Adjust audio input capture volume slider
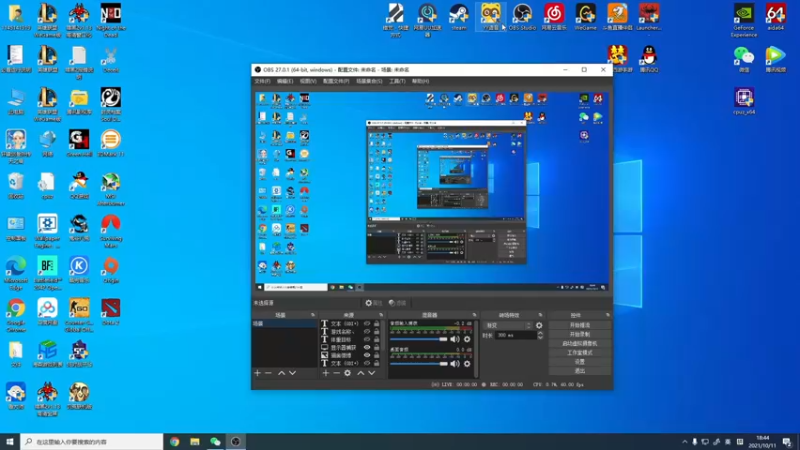 418,339
